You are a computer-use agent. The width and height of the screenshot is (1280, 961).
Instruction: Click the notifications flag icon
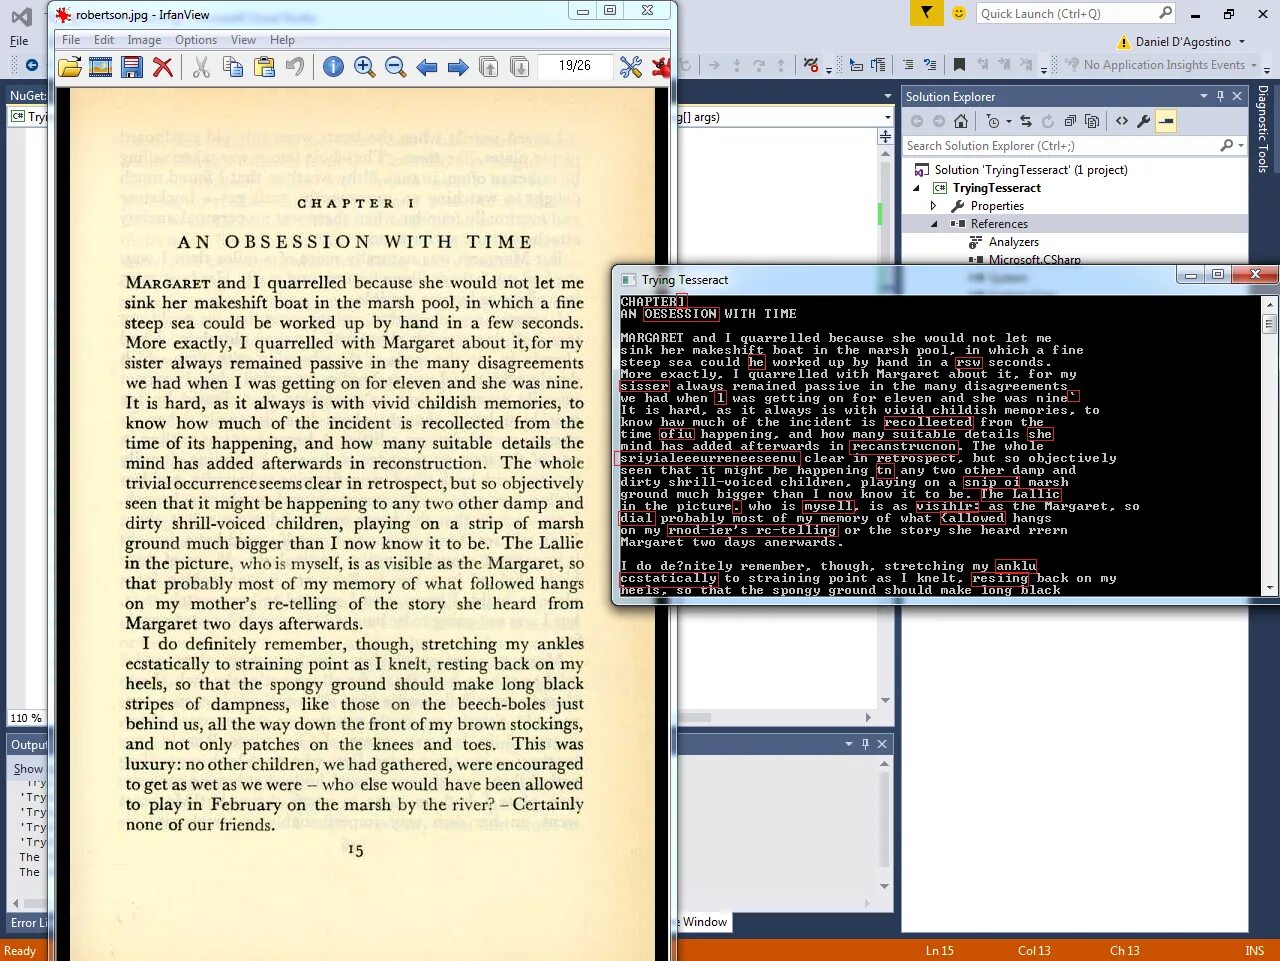pyautogui.click(x=927, y=12)
